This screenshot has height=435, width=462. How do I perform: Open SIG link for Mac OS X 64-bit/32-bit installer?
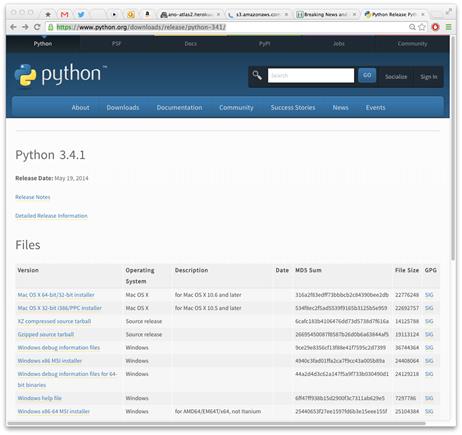(429, 295)
